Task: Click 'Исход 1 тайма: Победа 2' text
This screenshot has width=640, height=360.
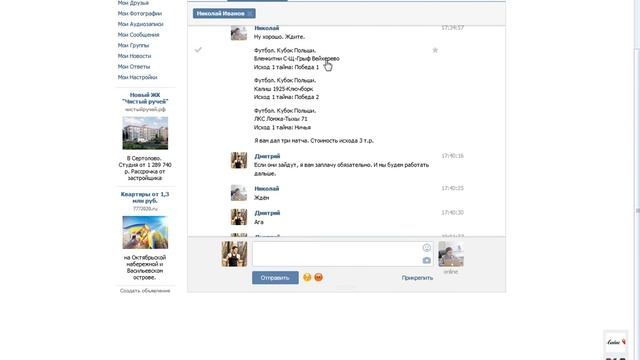Action: pyautogui.click(x=287, y=97)
